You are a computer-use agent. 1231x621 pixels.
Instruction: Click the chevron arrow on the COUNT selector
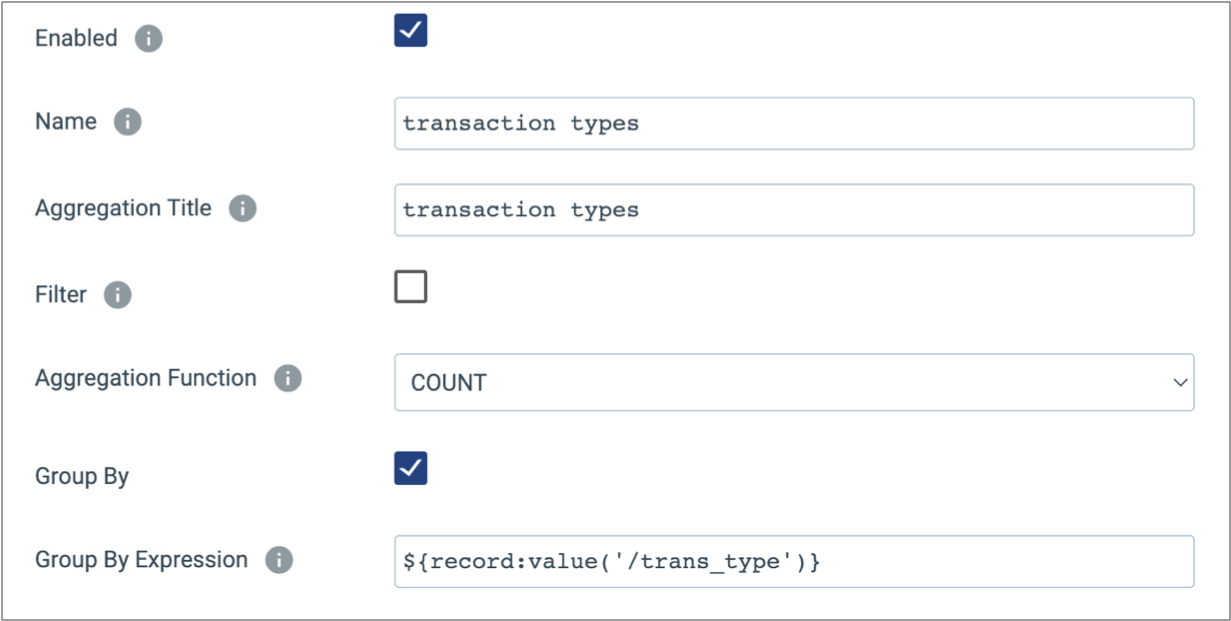tap(1180, 382)
